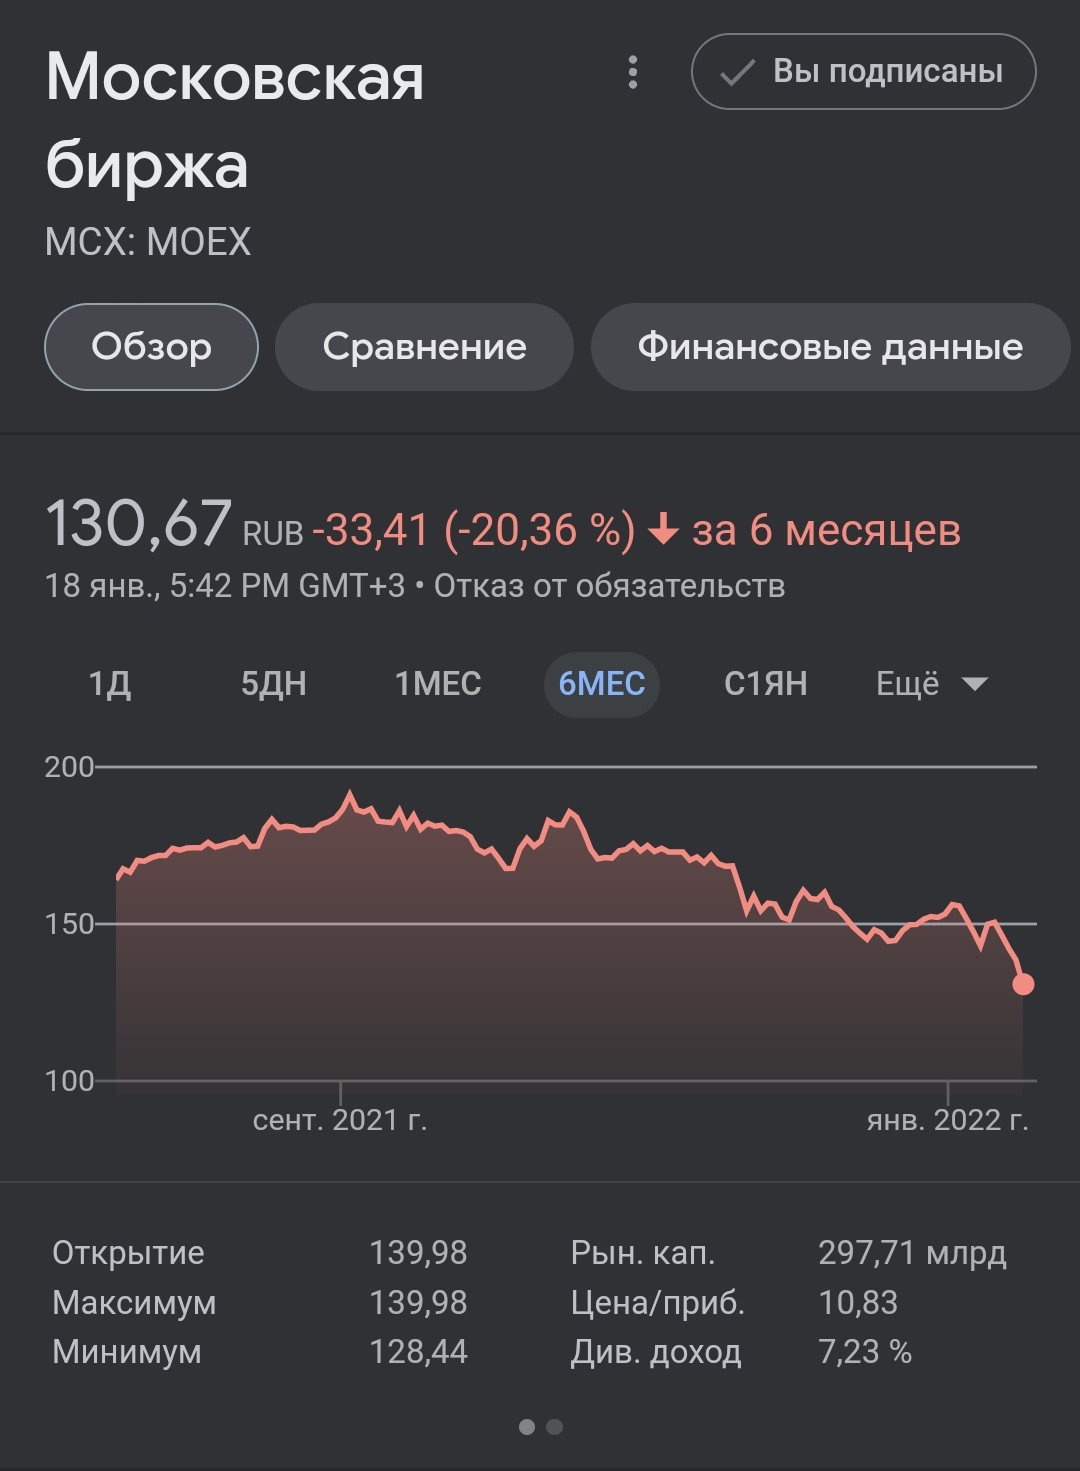Select the 1МЕС time range
Screen dimensions: 1080x1471
(x=438, y=684)
